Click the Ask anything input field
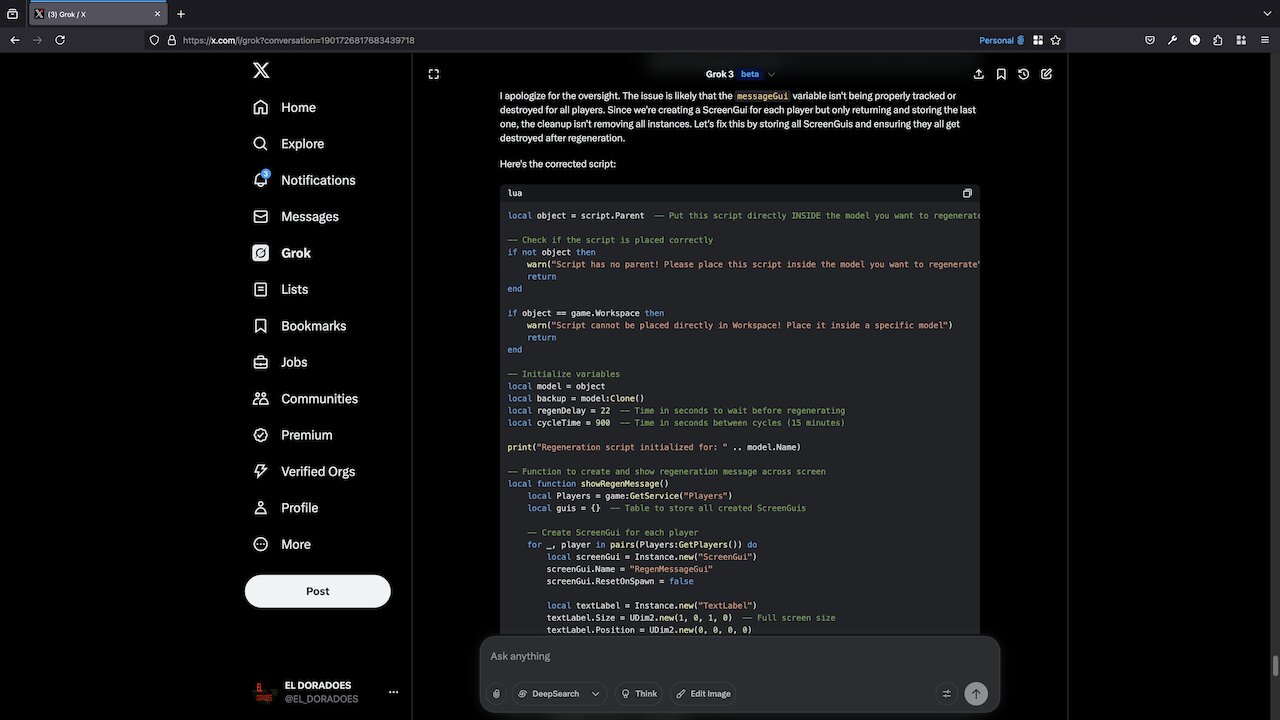Image resolution: width=1280 pixels, height=720 pixels. click(x=740, y=656)
